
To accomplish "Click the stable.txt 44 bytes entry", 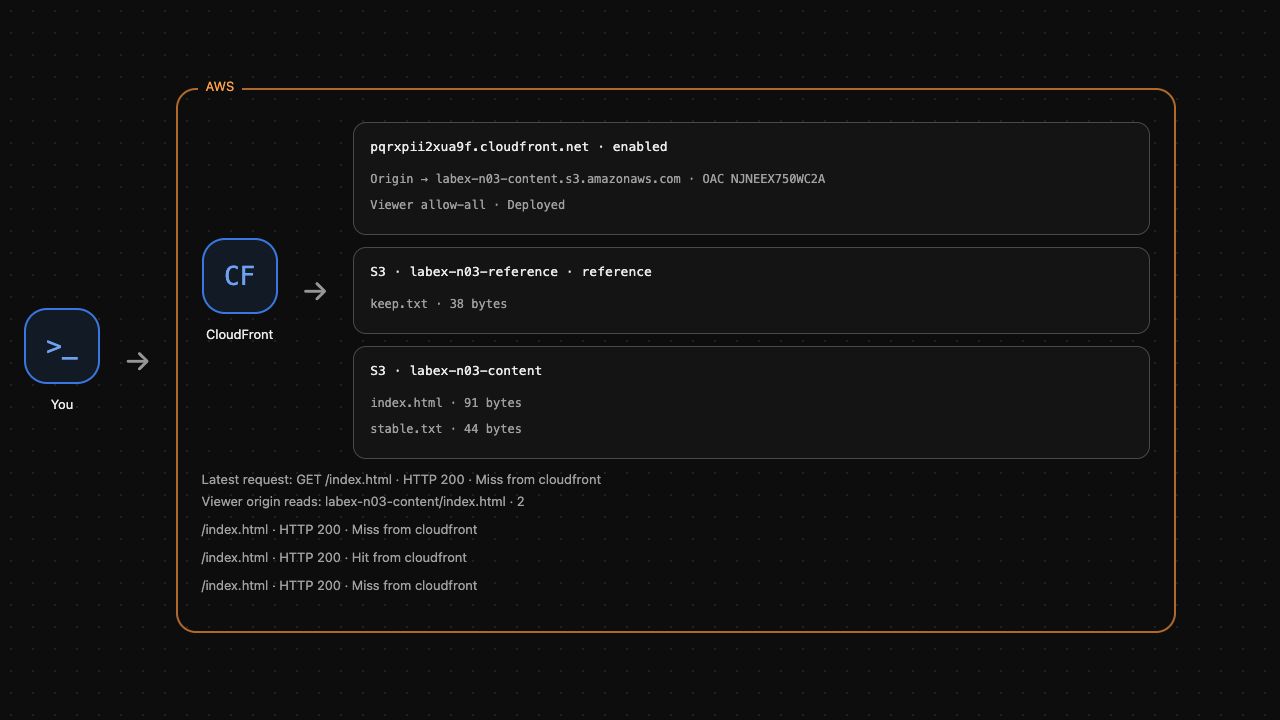I will (446, 429).
